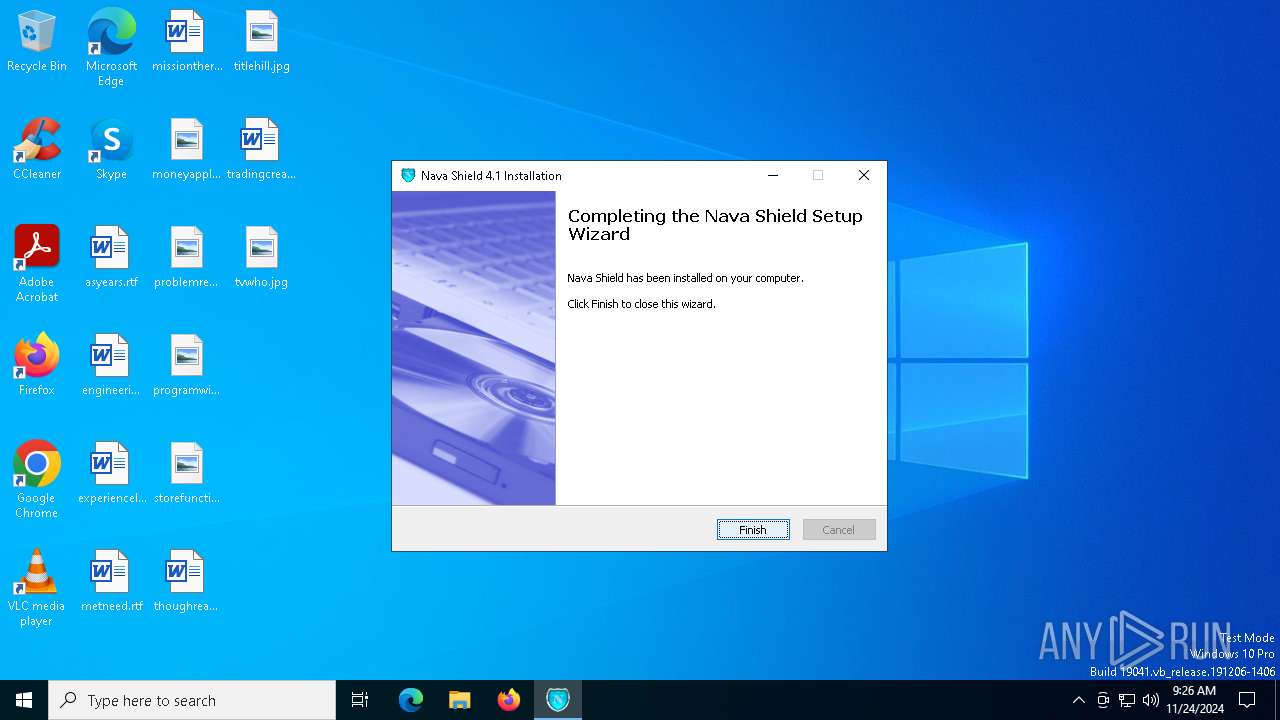Viewport: 1280px width, 720px height.
Task: Select the programwi image file icon
Action: 186,366
